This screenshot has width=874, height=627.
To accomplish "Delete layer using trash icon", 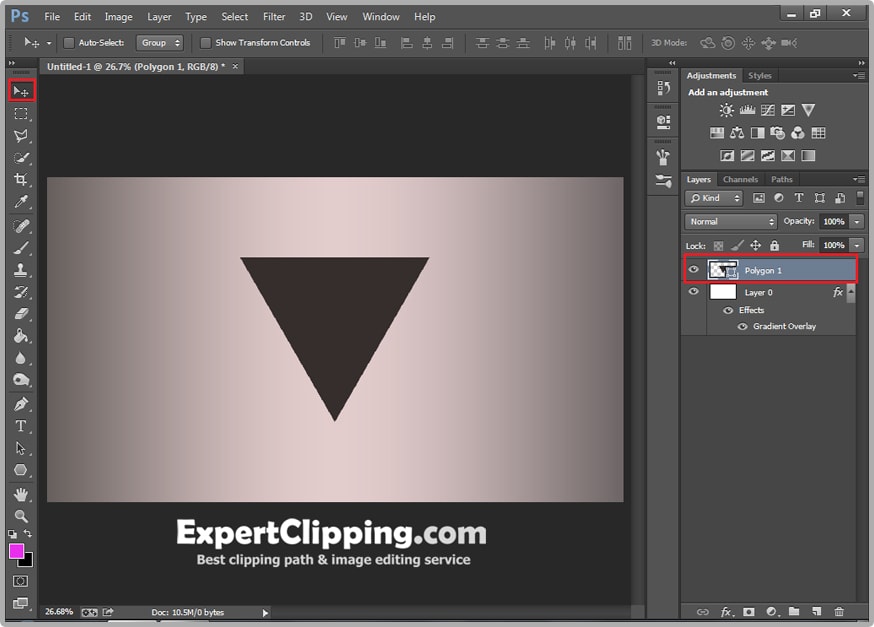I will click(839, 611).
